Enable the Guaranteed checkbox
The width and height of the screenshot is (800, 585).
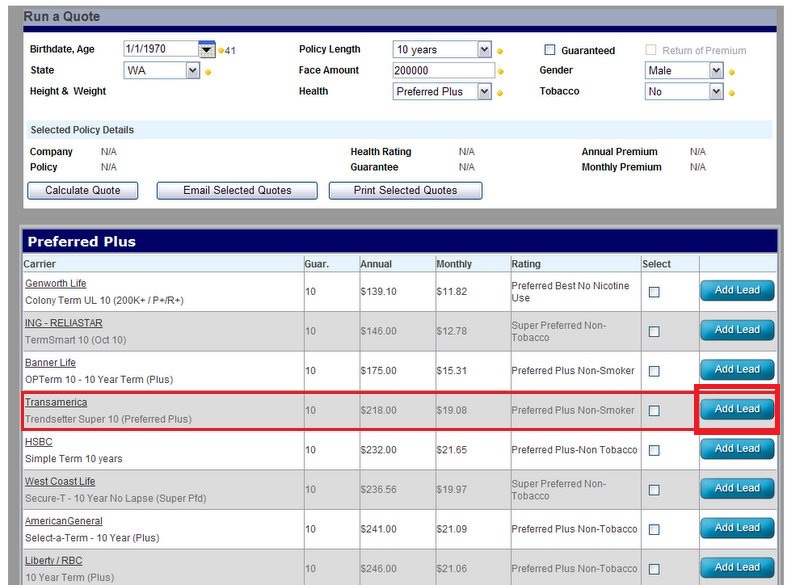click(x=549, y=49)
